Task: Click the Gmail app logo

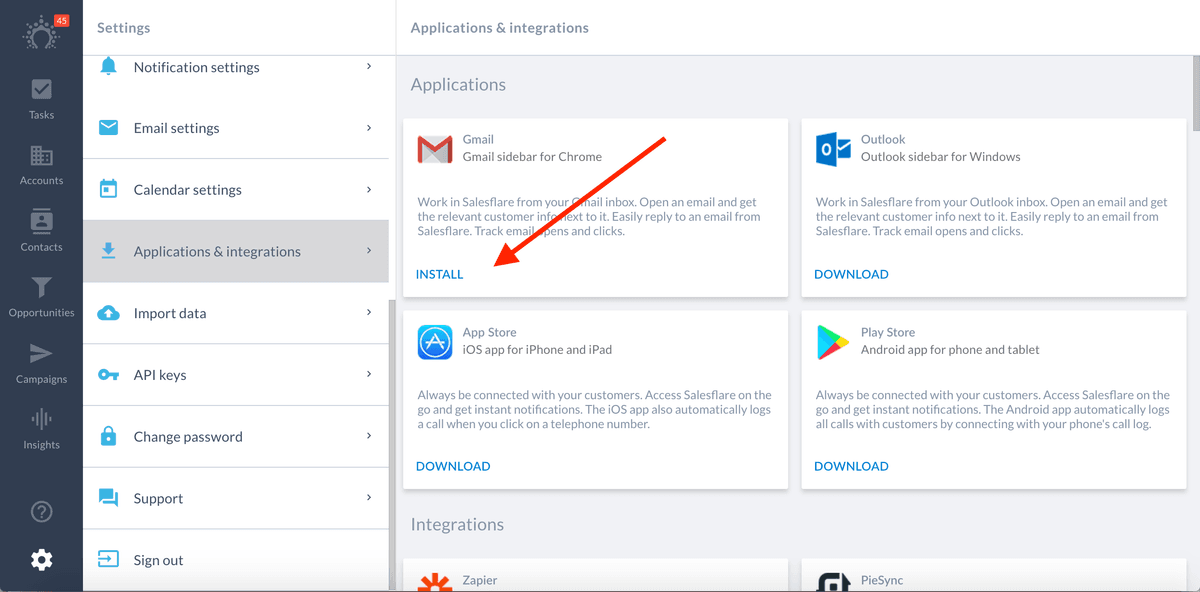Action: click(435, 150)
